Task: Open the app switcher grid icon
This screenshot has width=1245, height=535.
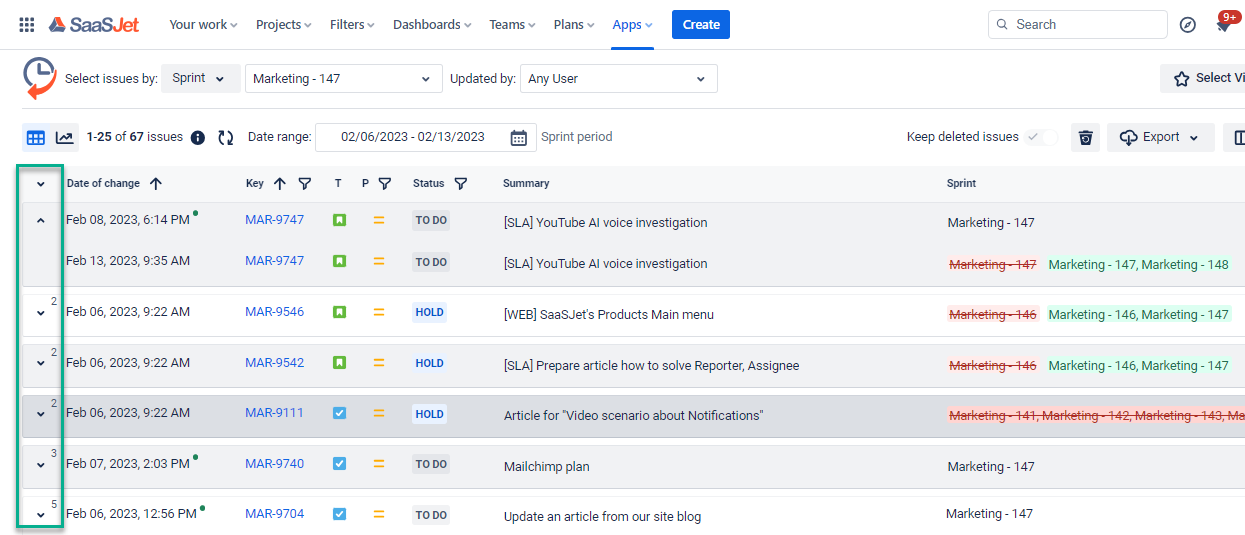Action: 27,25
